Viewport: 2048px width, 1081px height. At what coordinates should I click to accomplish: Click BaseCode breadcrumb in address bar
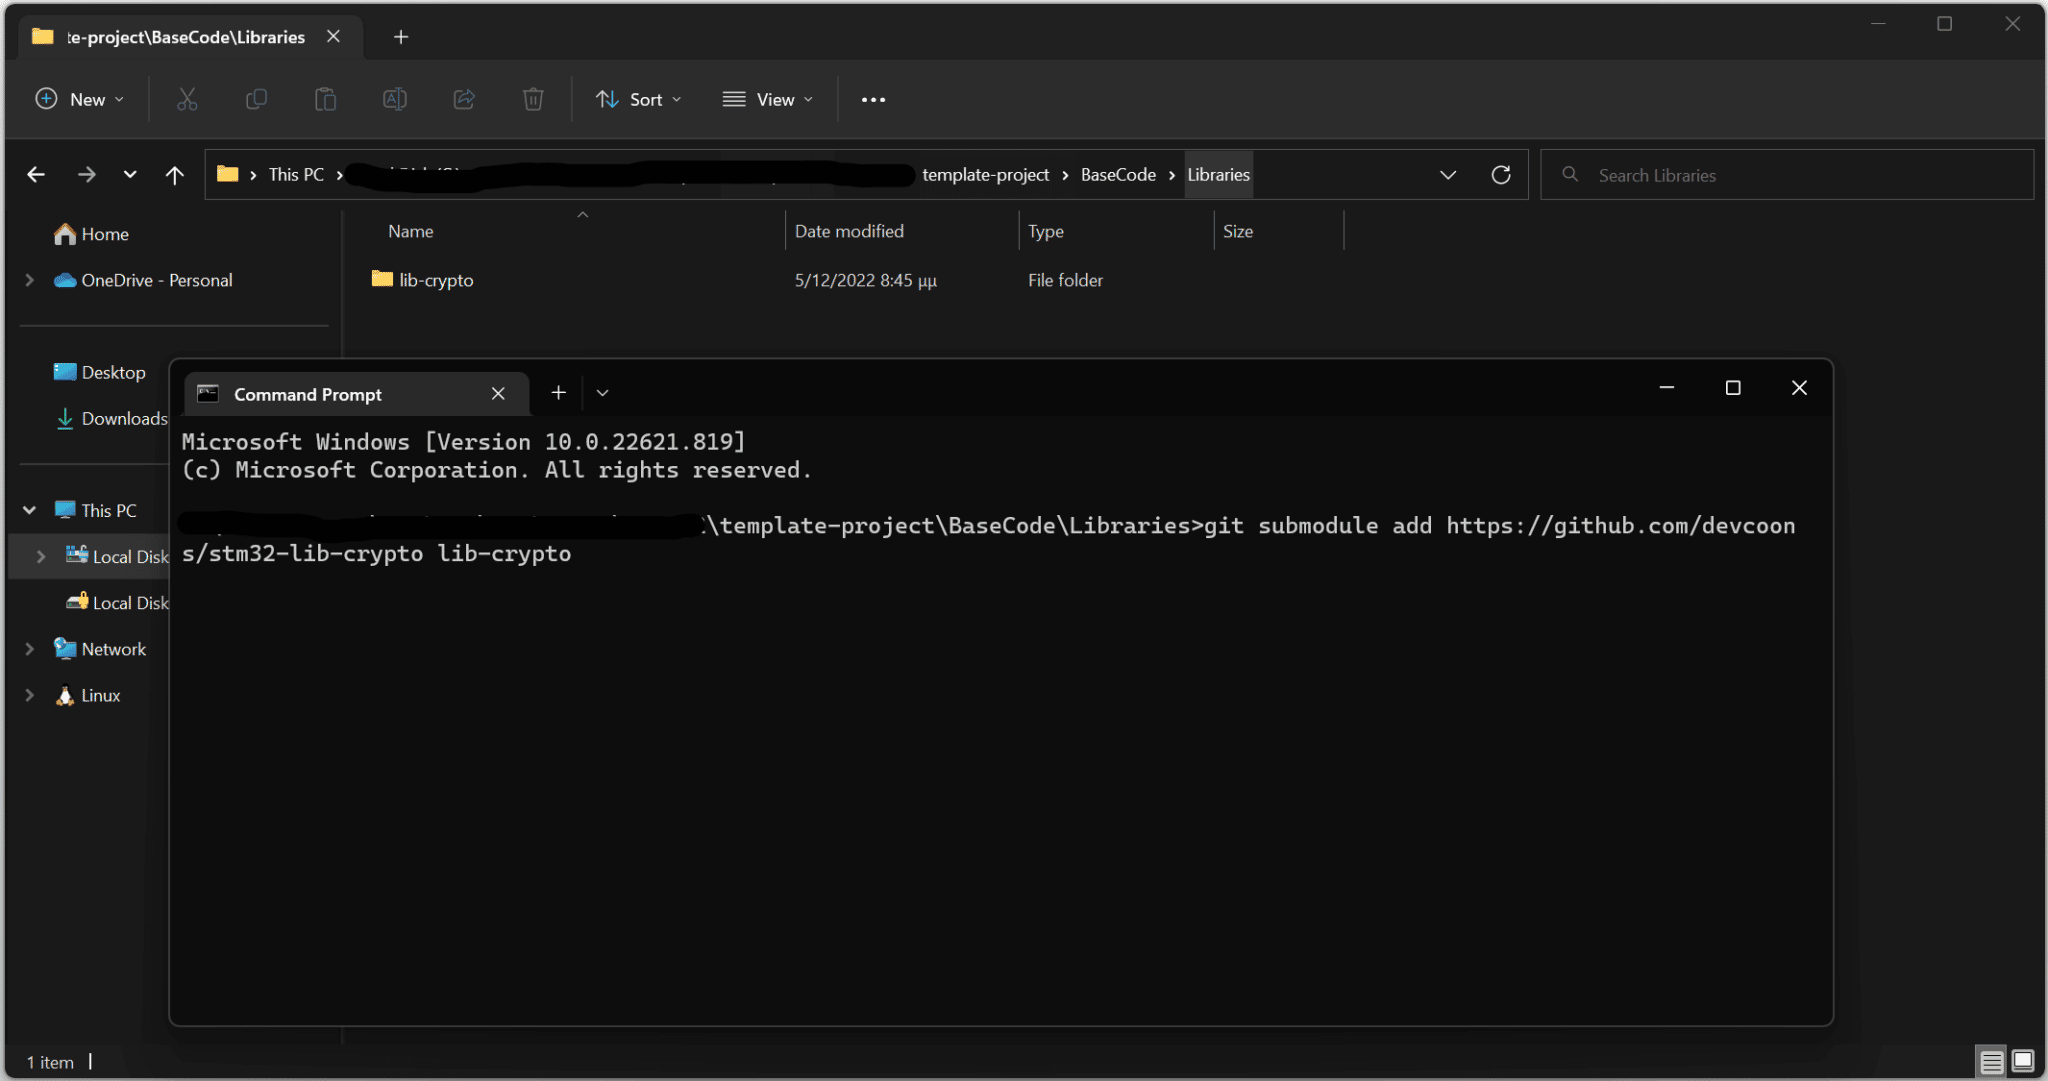point(1118,175)
